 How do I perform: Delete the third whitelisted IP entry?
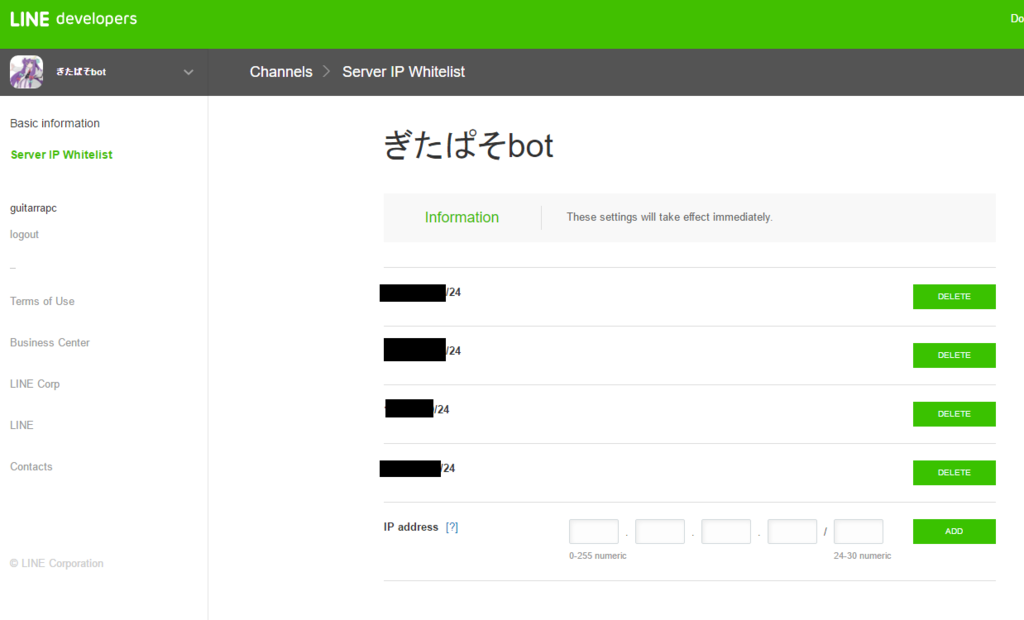(x=954, y=414)
